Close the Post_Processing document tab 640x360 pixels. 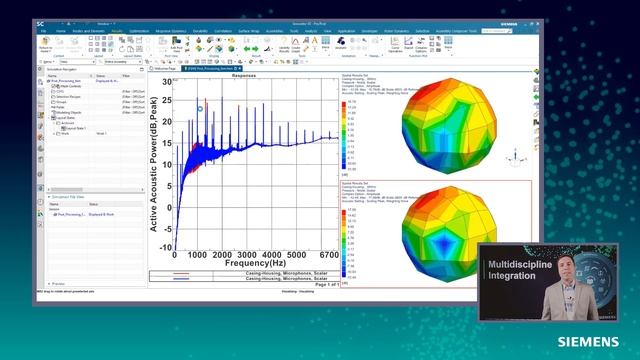pos(240,69)
